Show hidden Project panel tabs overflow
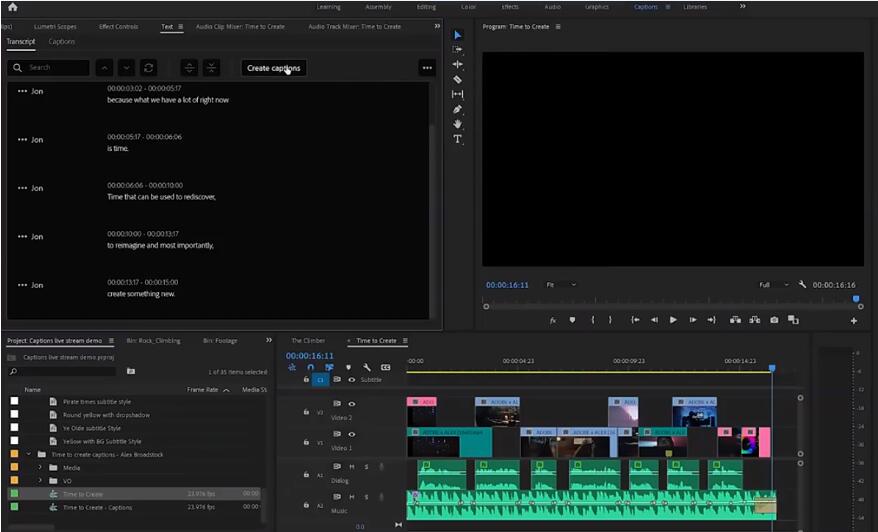Screen dimensions: 878x532 pyautogui.click(x=269, y=340)
